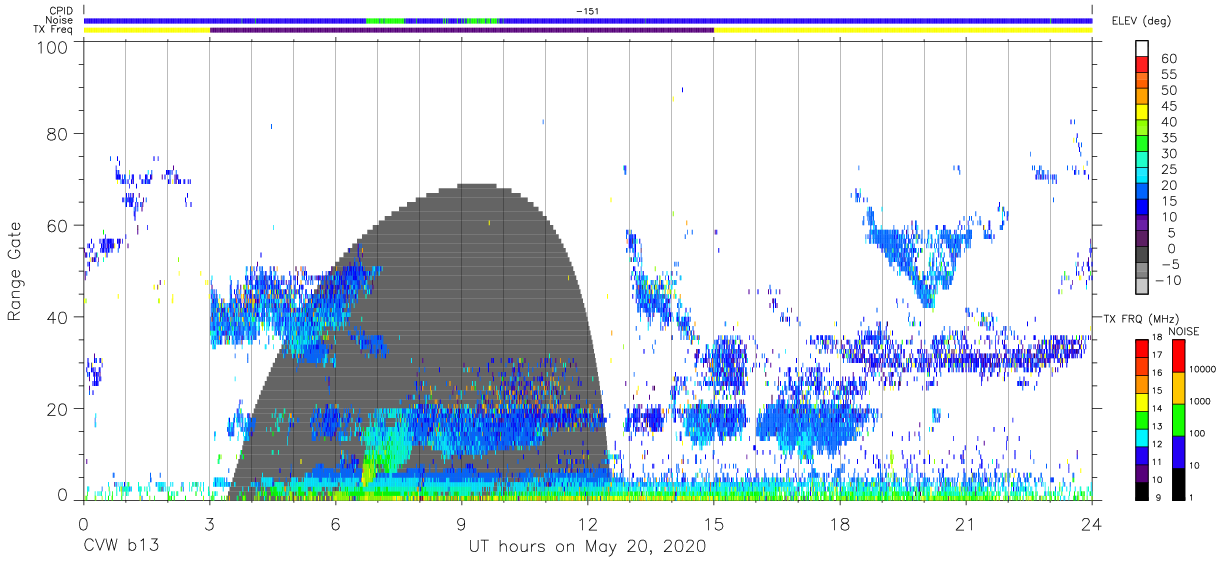The height and width of the screenshot is (567, 1228).
Task: Click the white top segment of the ELEV colorbar
Action: click(x=1142, y=49)
